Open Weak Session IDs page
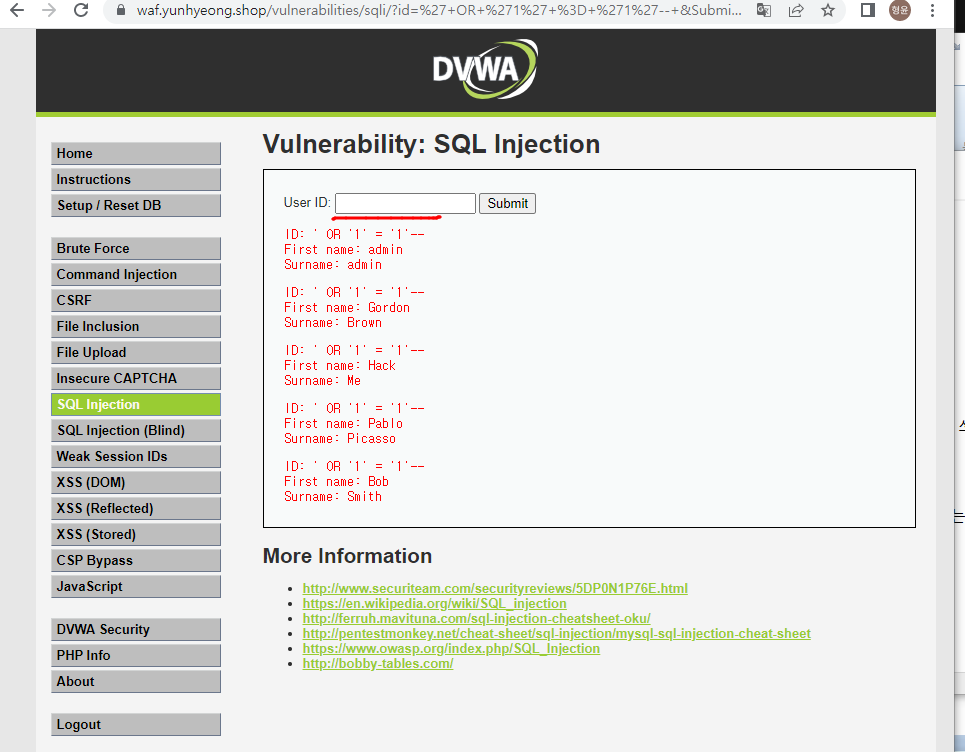The image size is (965, 752). pos(136,456)
